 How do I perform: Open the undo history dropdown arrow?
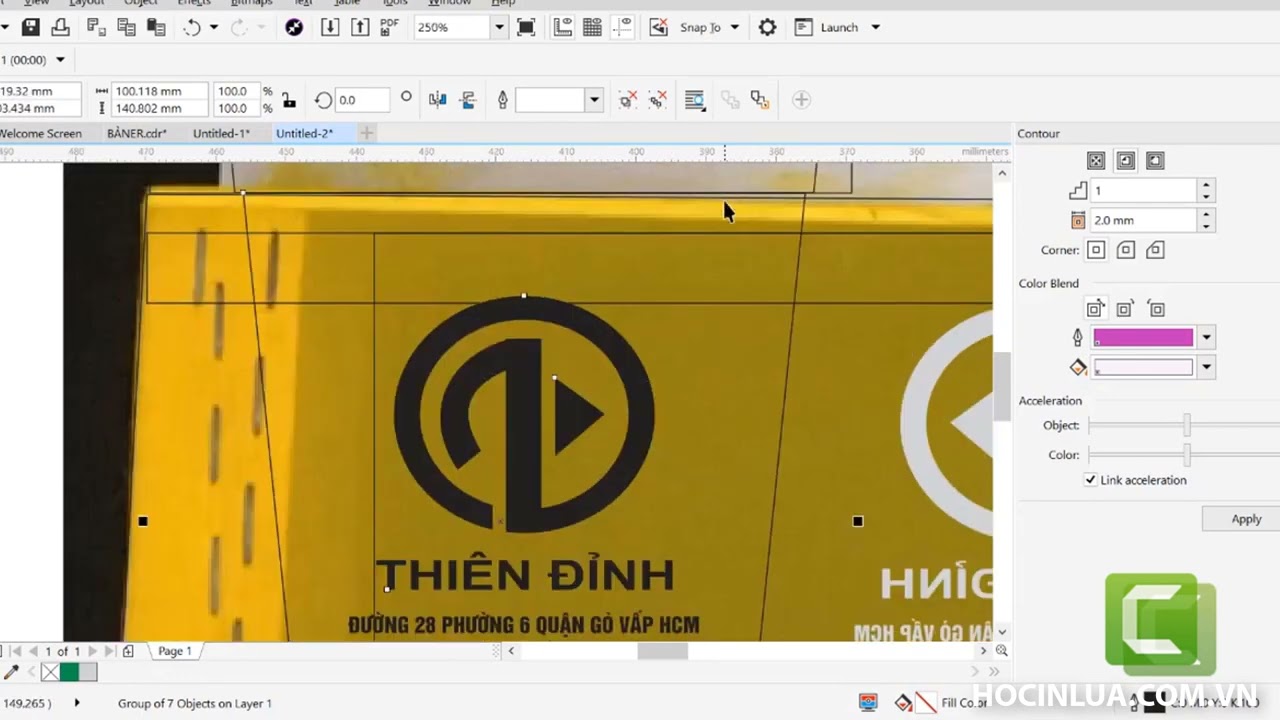213,28
